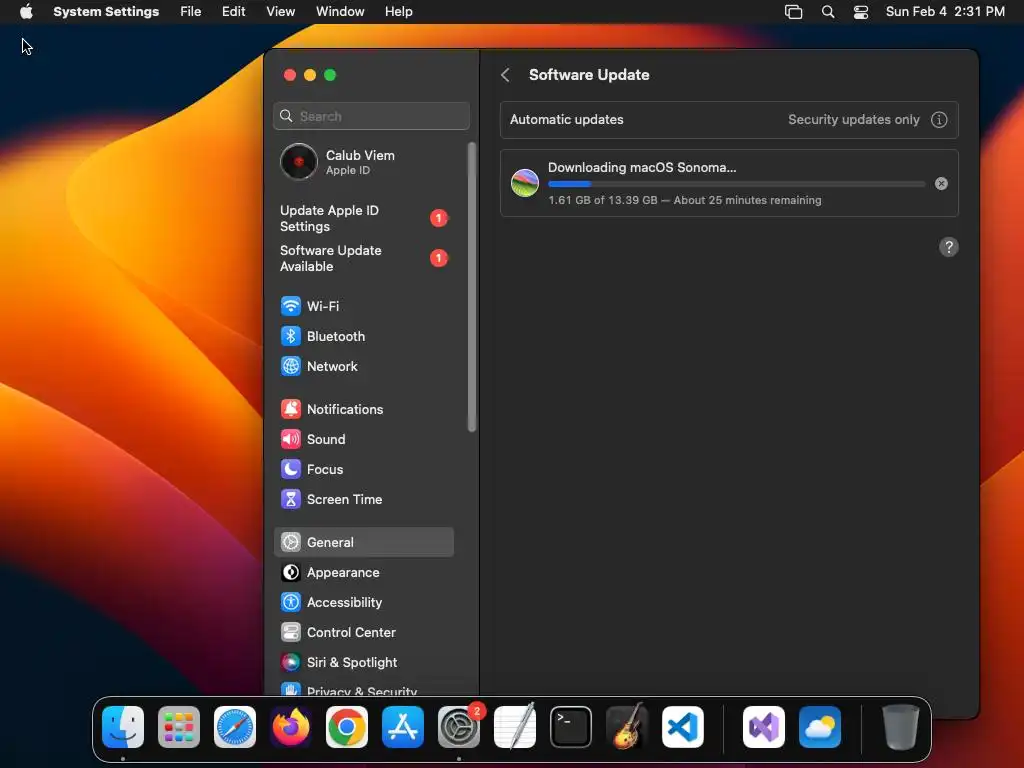Open the Notifications pane
The image size is (1024, 768).
(x=363, y=409)
